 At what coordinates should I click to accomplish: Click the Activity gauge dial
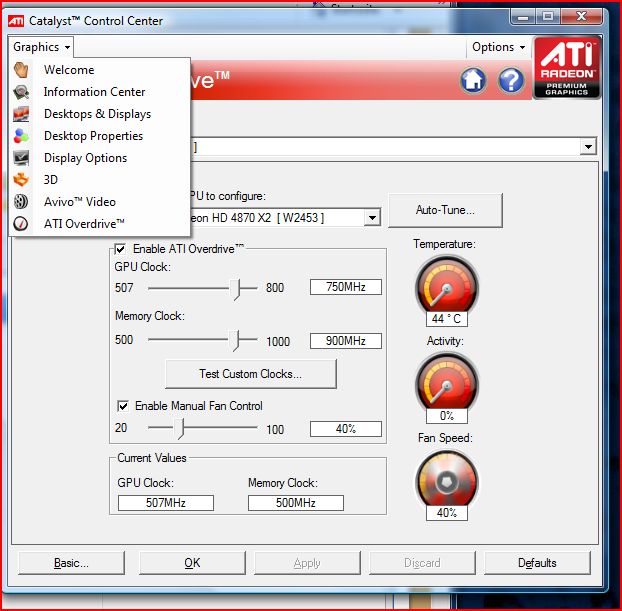pyautogui.click(x=447, y=382)
